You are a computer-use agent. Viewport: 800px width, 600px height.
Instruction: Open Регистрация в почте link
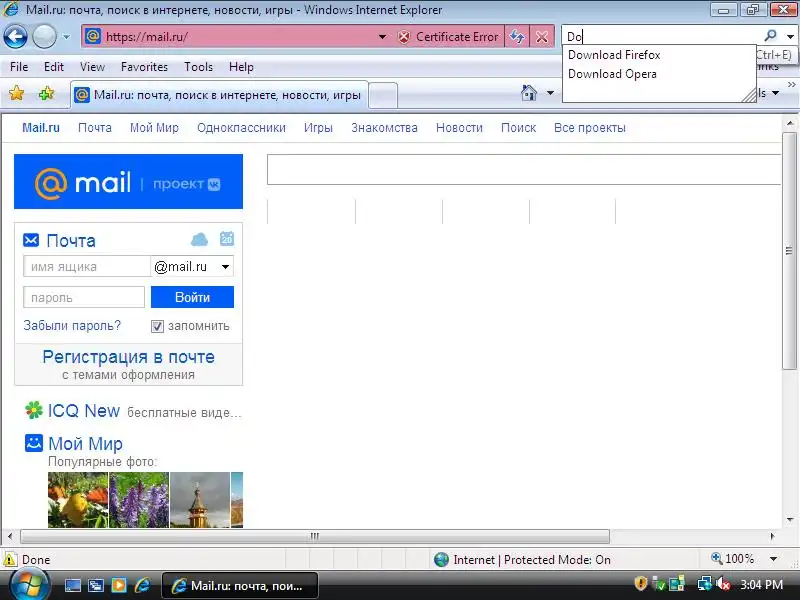point(129,357)
